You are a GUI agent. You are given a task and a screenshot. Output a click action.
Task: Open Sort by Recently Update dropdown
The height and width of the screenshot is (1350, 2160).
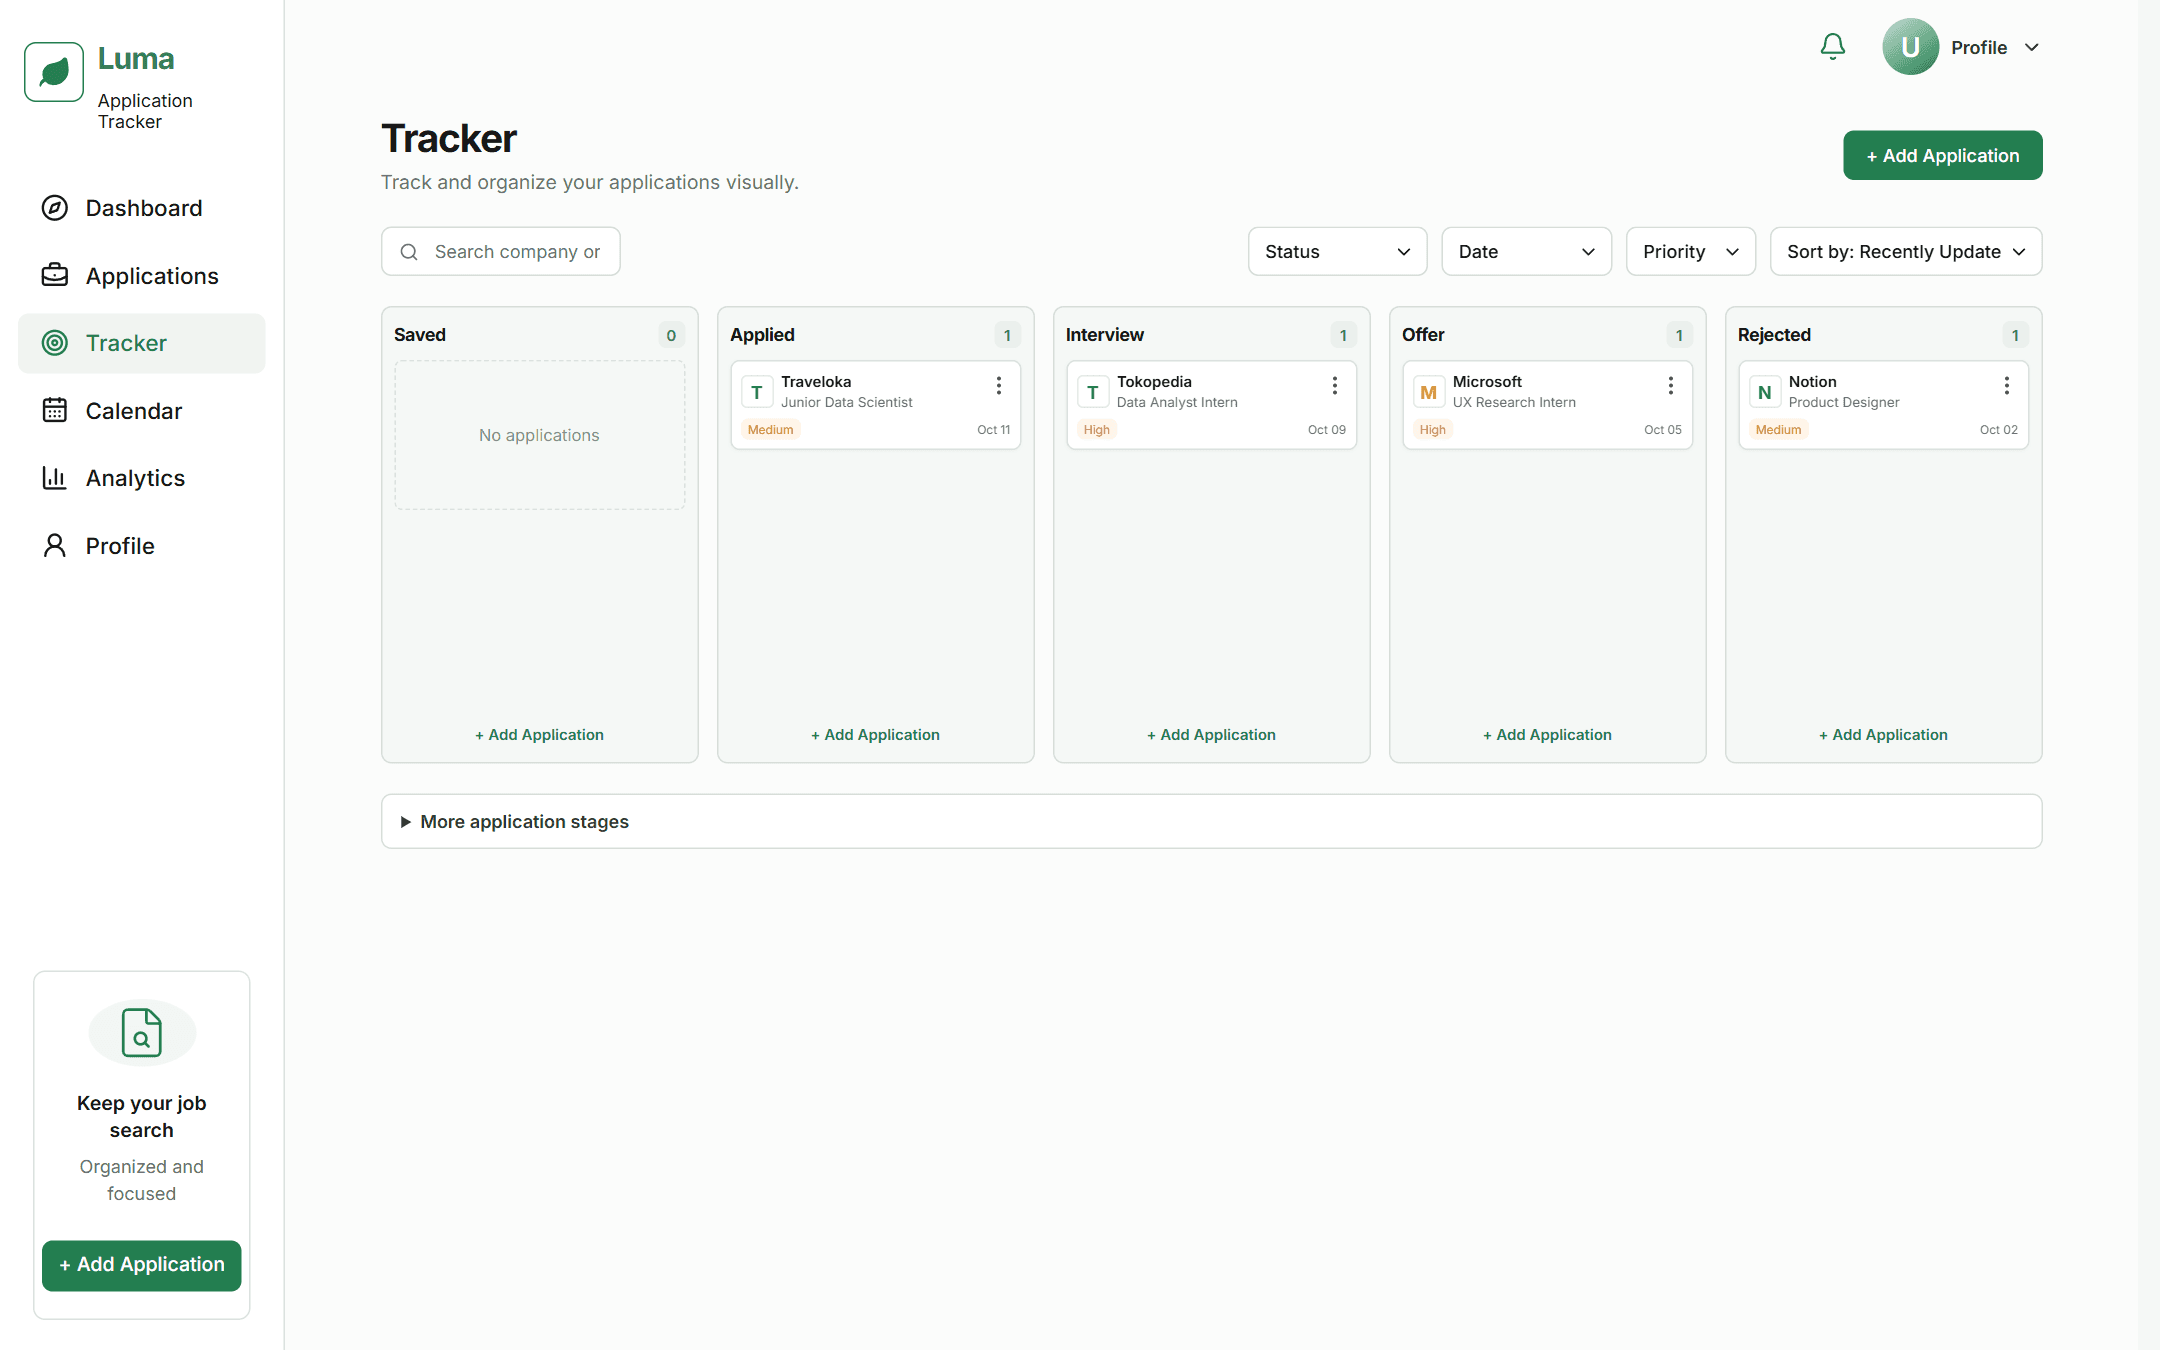[x=1906, y=252]
